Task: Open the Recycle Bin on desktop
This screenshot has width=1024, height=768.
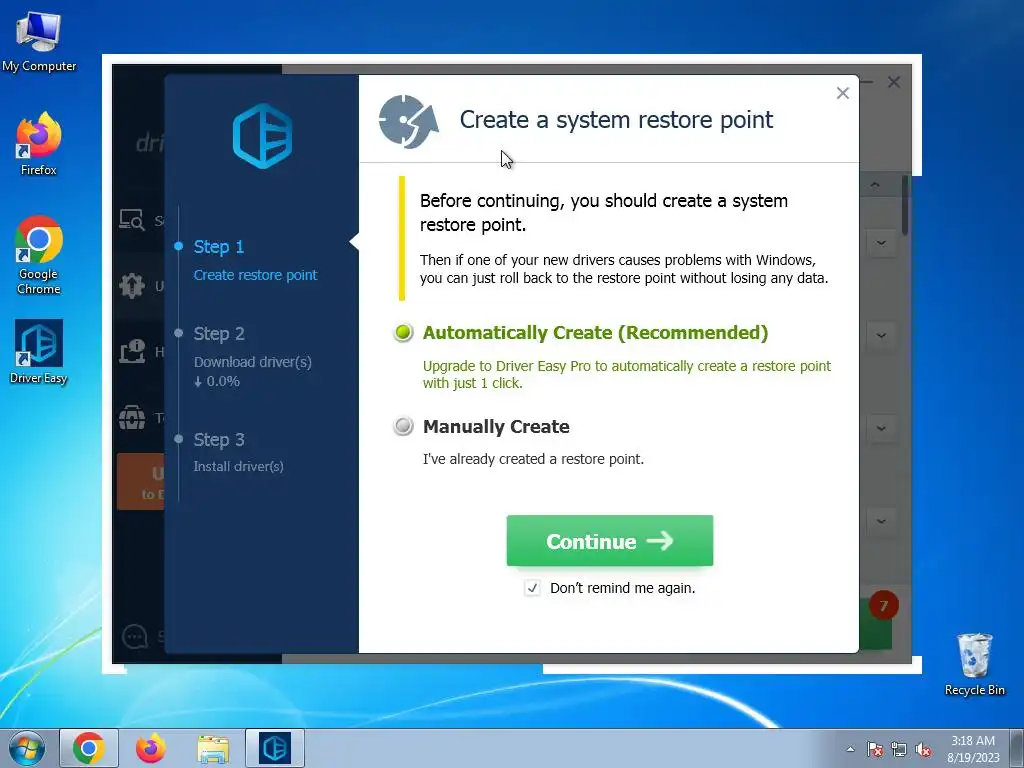Action: tap(974, 664)
